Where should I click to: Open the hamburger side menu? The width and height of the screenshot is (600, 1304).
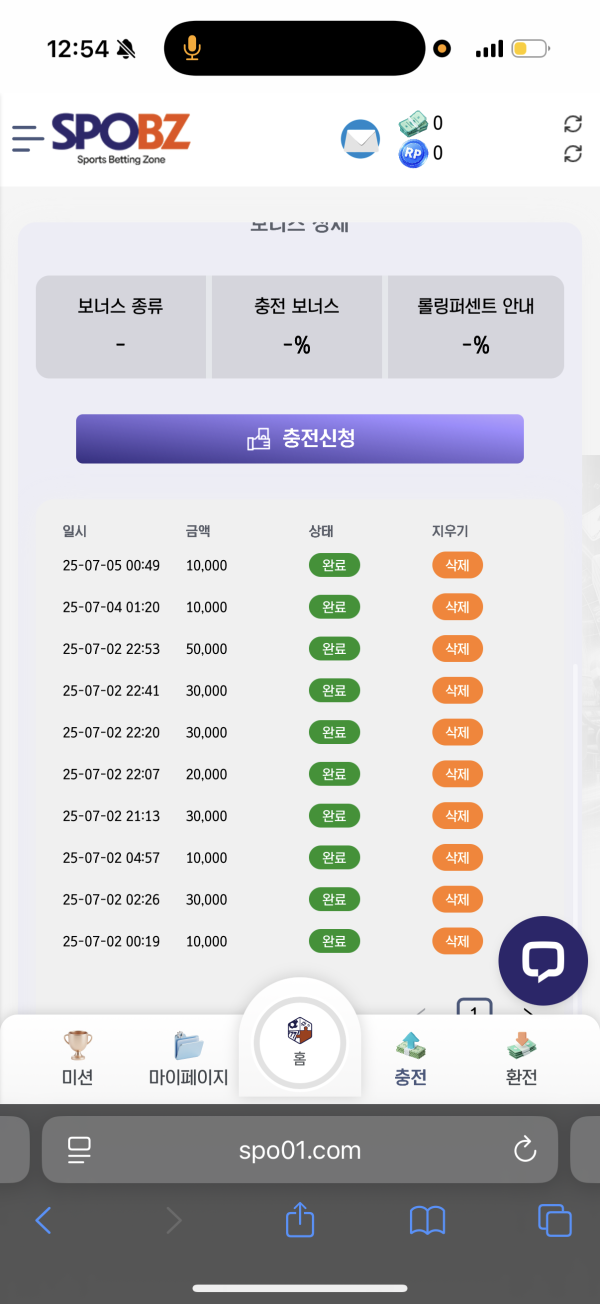coord(28,138)
